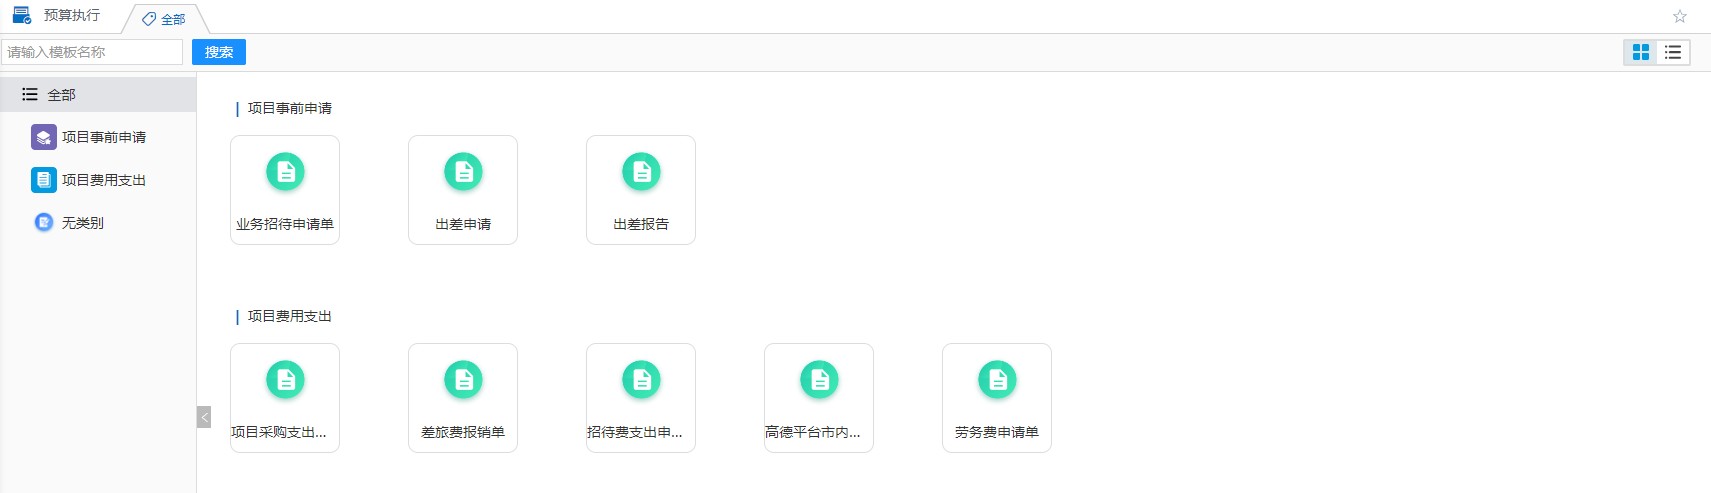Switch to the 全部 tab
Image resolution: width=1711 pixels, height=493 pixels.
tap(166, 19)
